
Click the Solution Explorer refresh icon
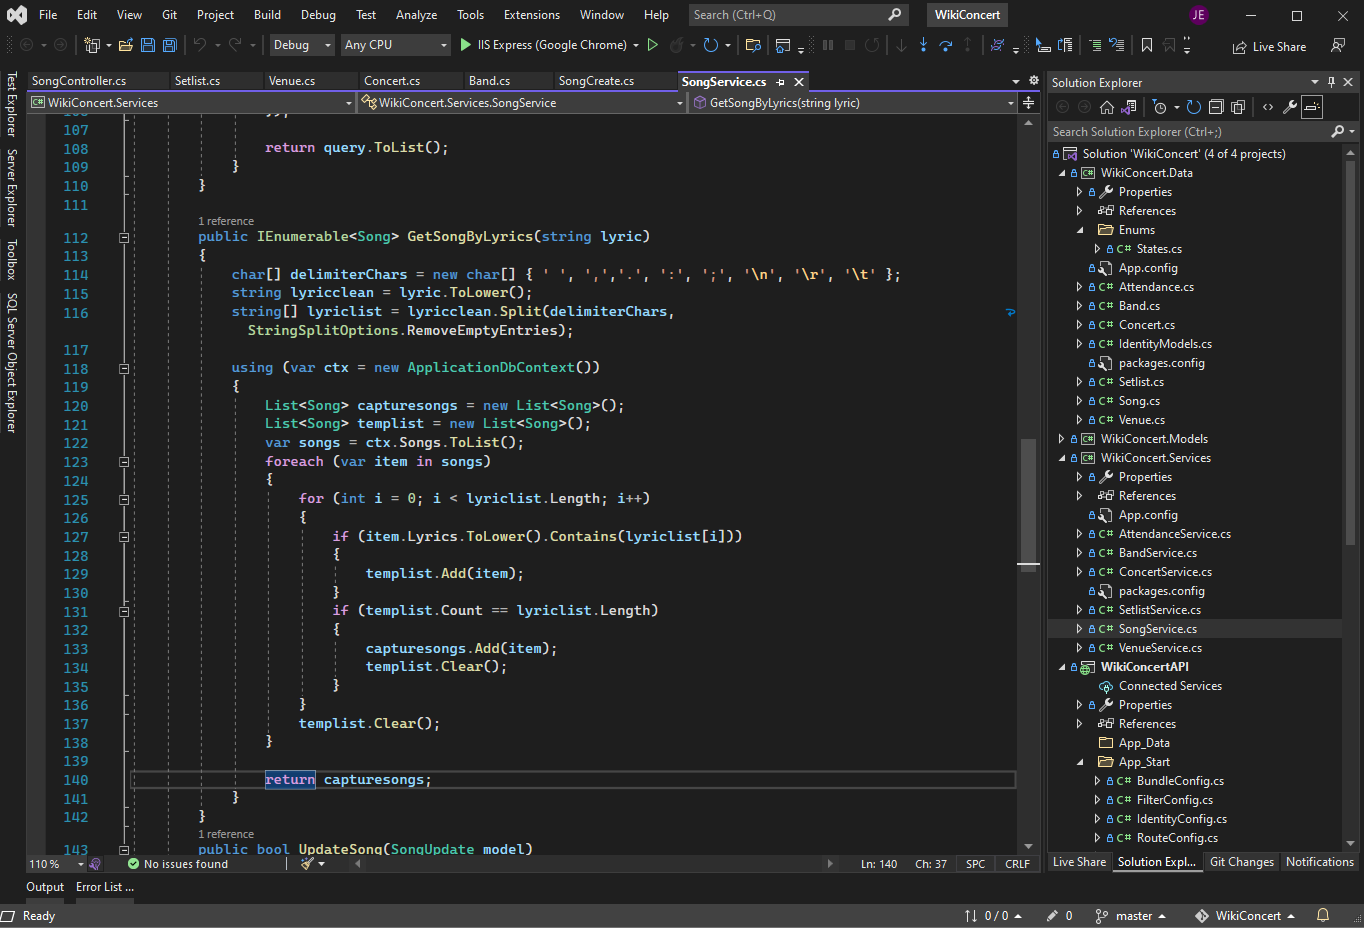pos(1194,107)
